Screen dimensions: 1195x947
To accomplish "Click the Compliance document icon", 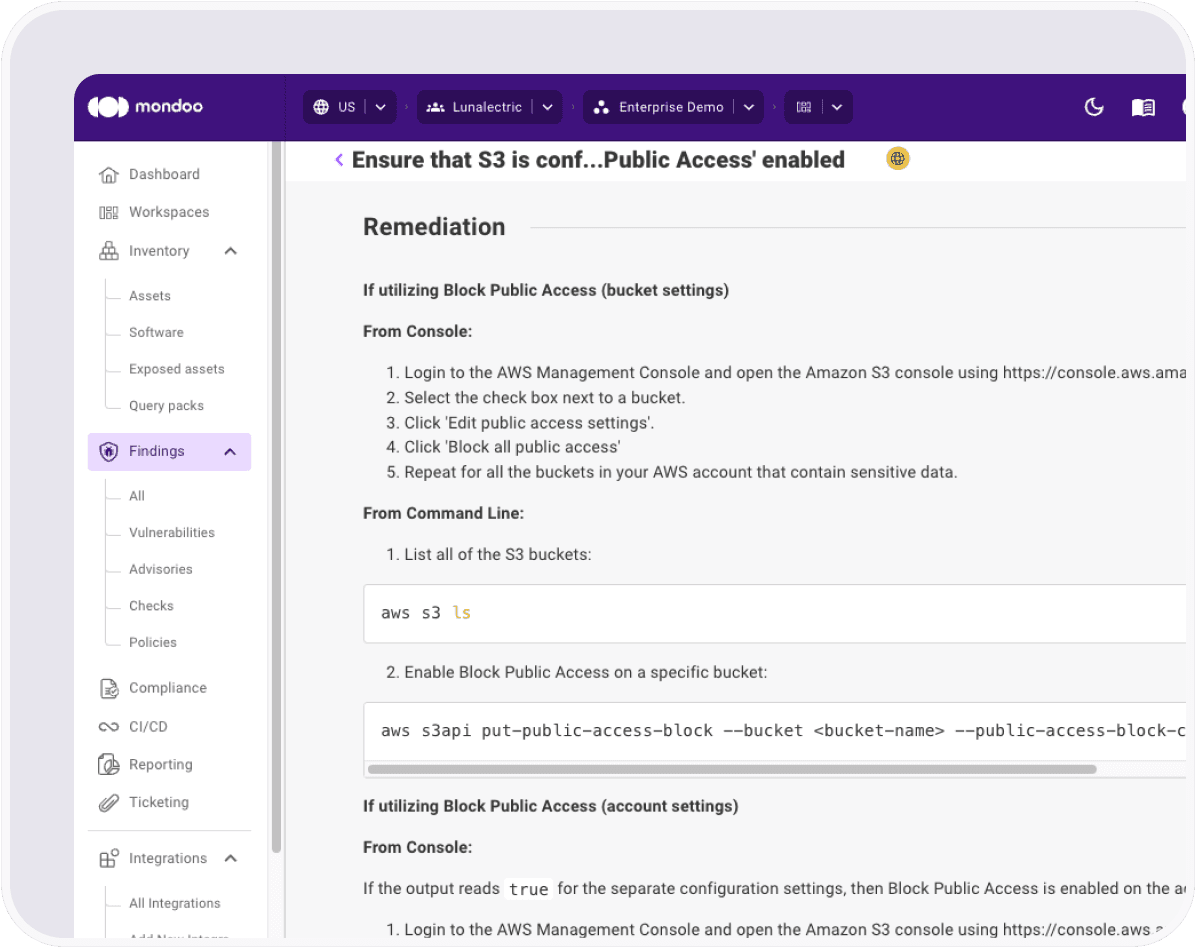I will pos(108,688).
